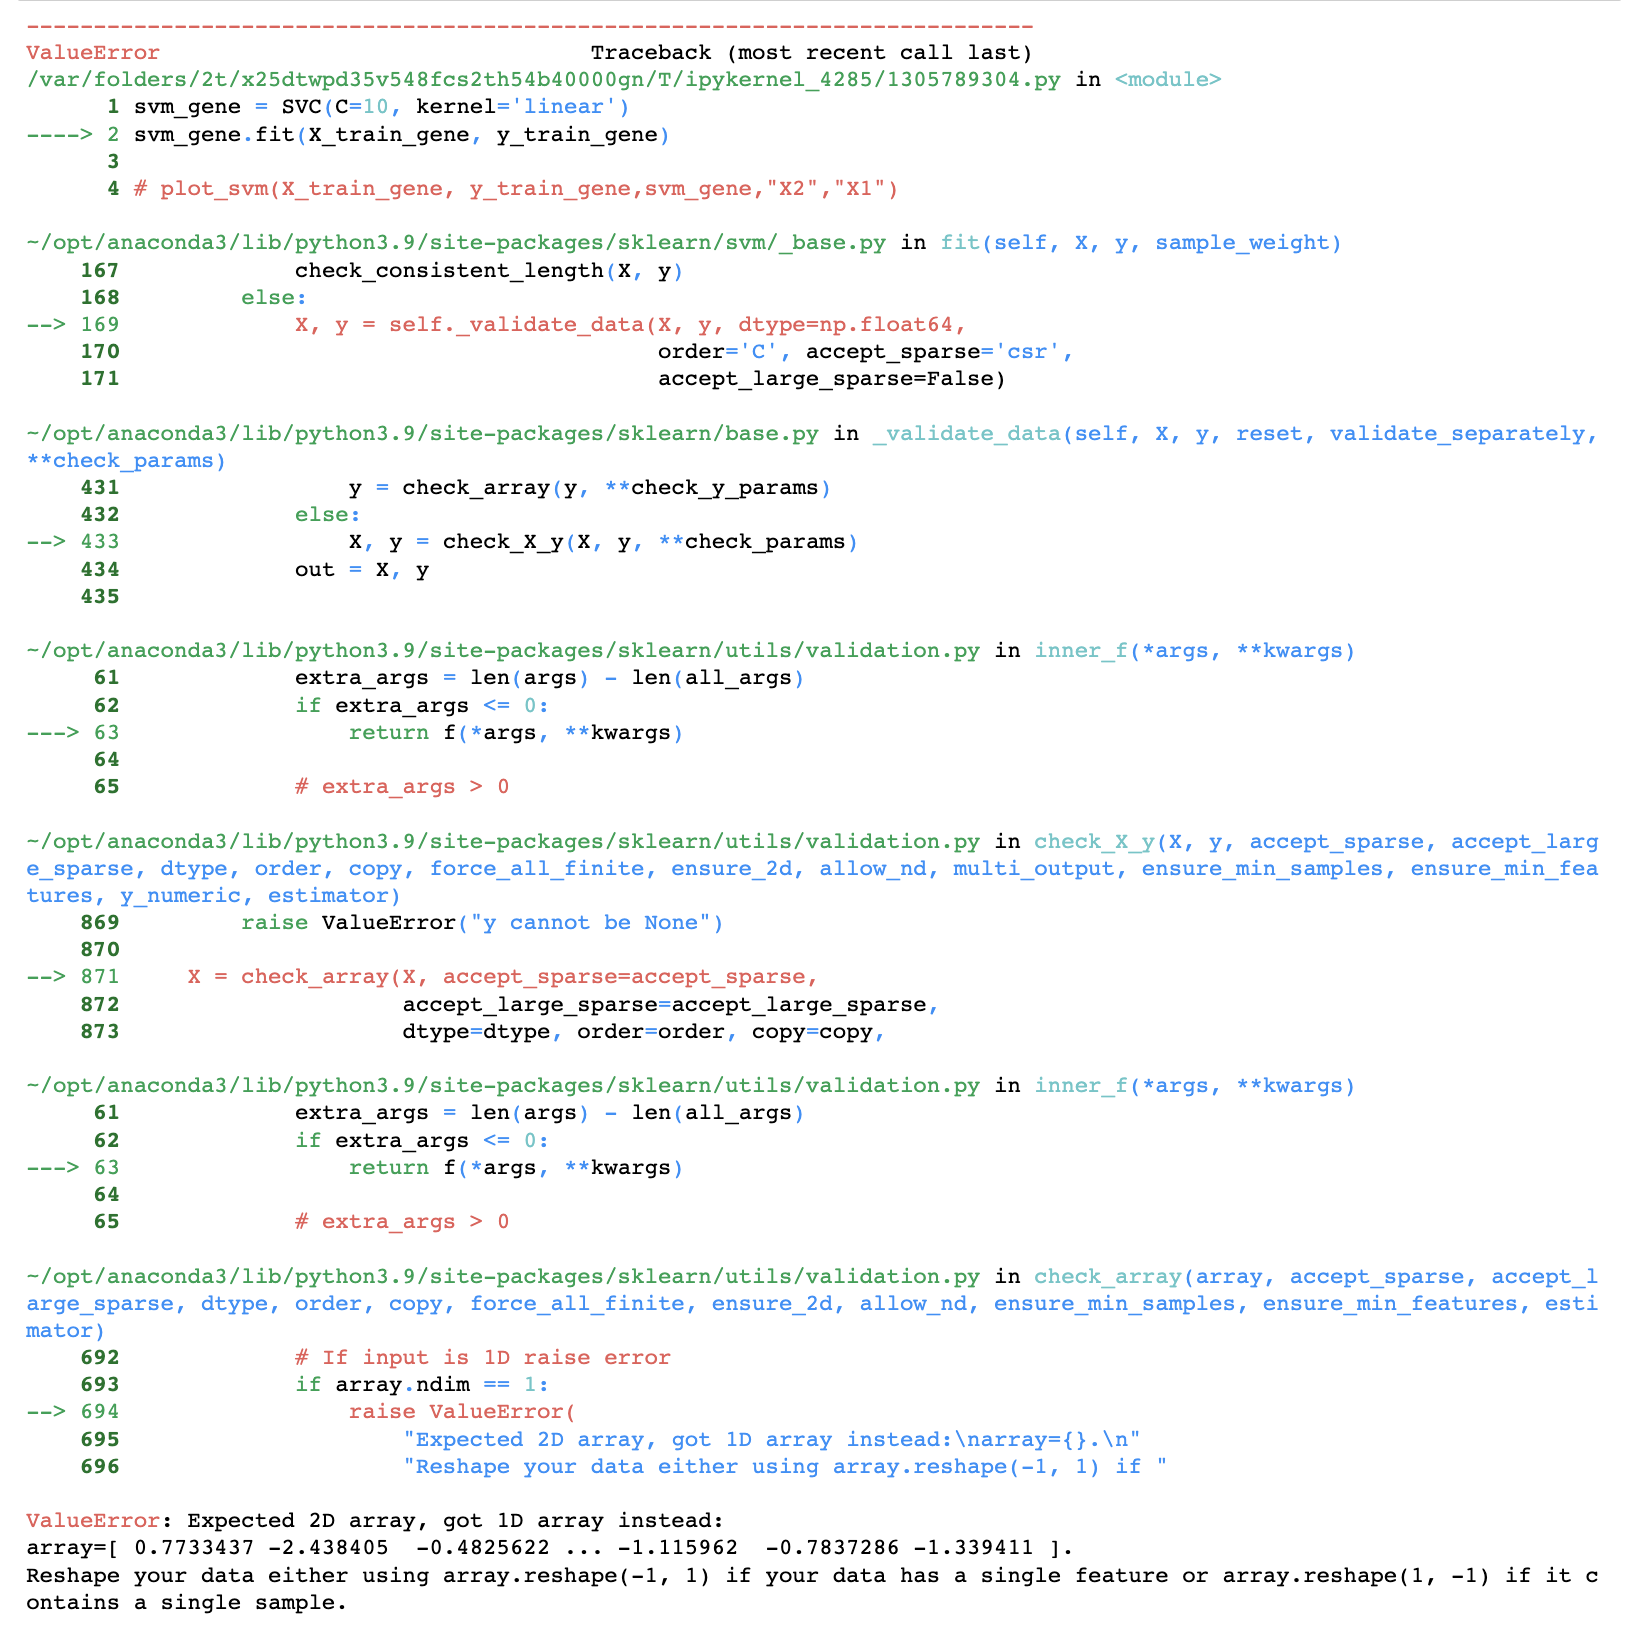The width and height of the screenshot is (1626, 1636).
Task: Click "order='C', accept_sparse='csr'," on line 170
Action: [x=865, y=352]
